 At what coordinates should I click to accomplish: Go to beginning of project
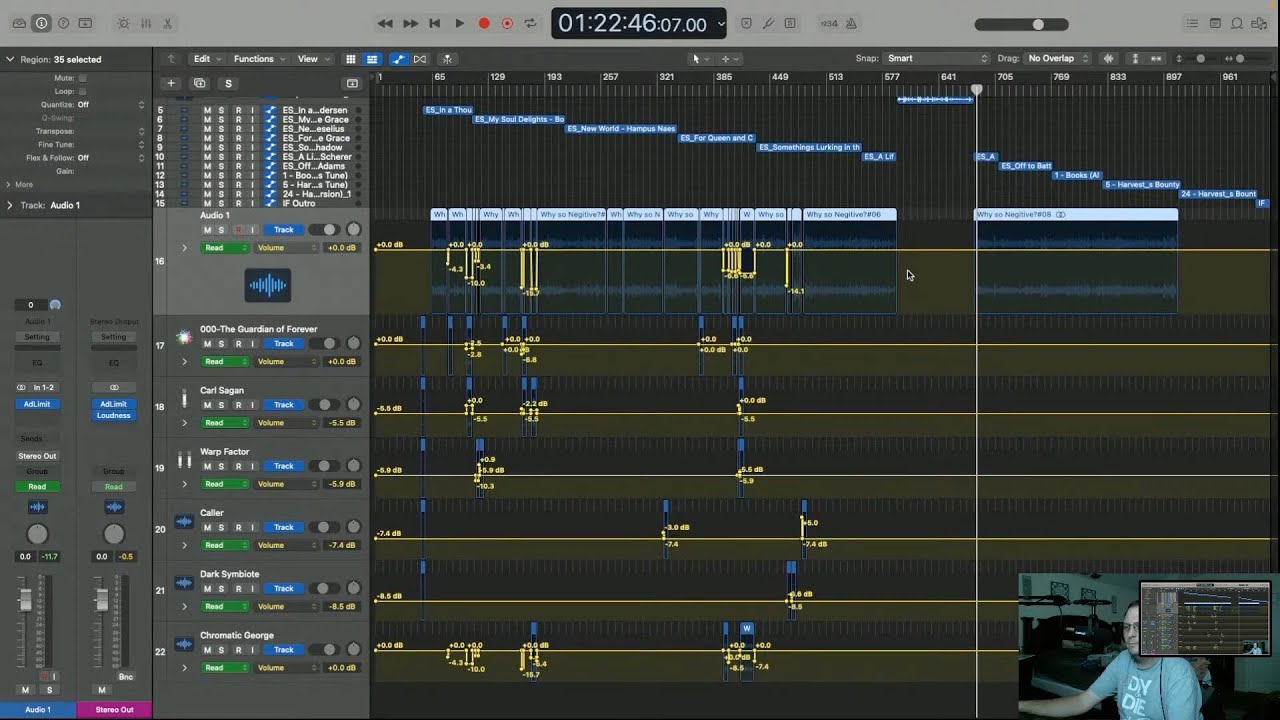[x=435, y=23]
